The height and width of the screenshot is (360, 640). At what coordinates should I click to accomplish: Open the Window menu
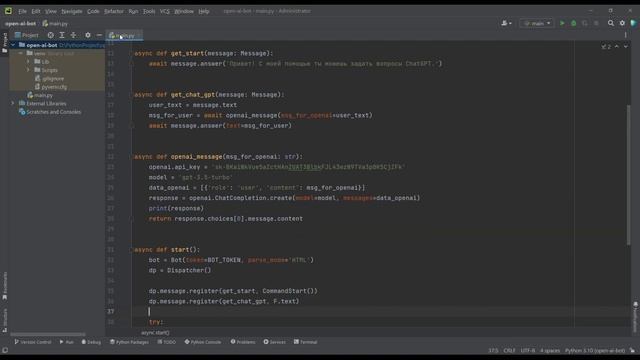click(184, 11)
